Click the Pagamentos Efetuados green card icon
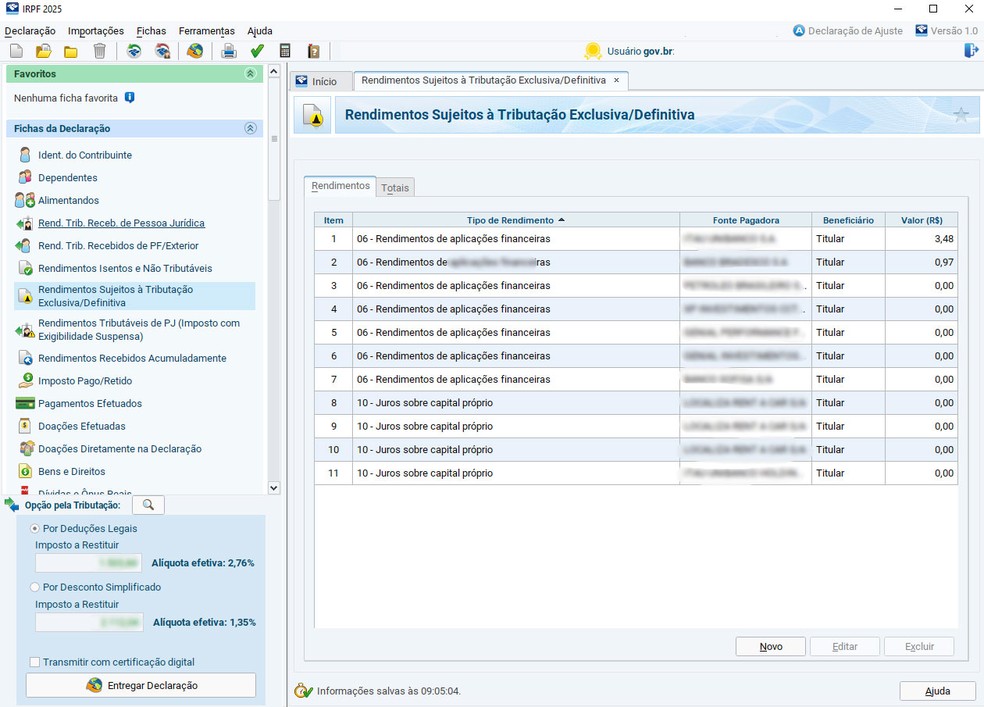 25,403
